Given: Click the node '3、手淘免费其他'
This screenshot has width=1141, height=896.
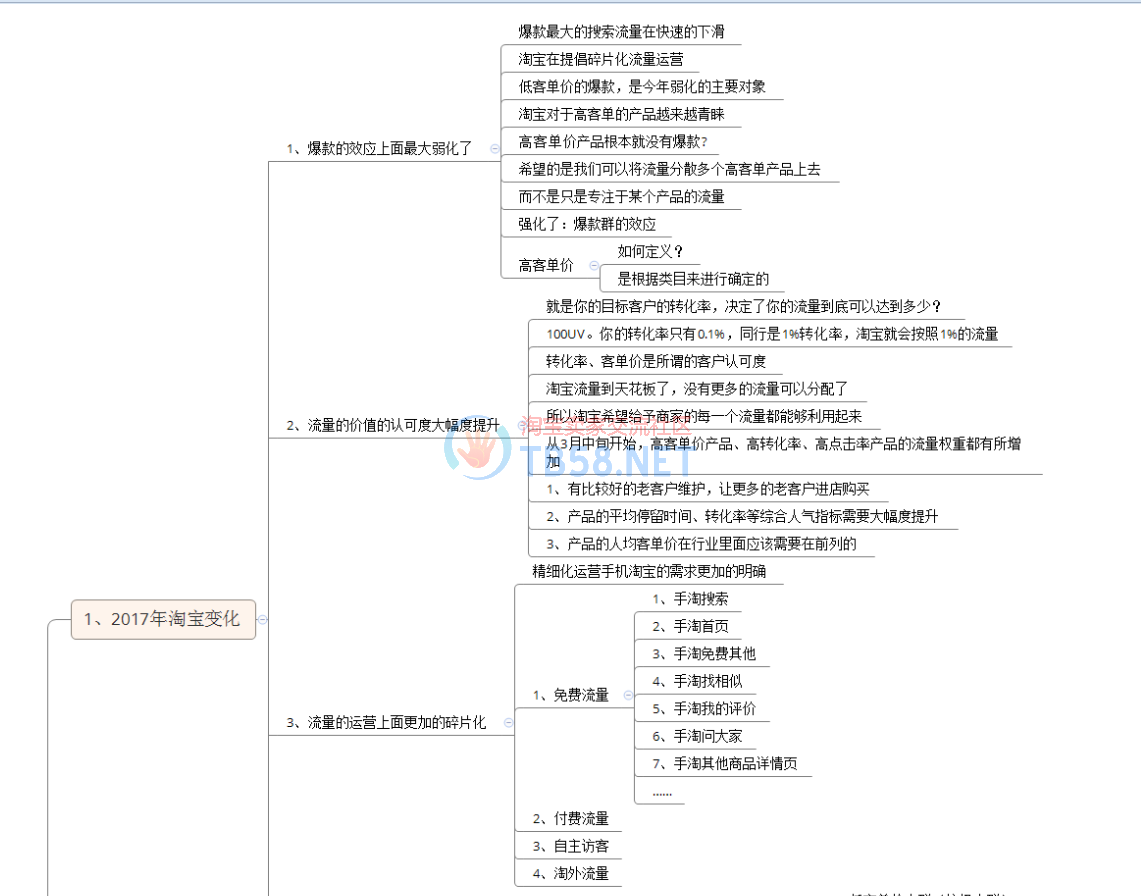Looking at the screenshot, I should coord(704,654).
